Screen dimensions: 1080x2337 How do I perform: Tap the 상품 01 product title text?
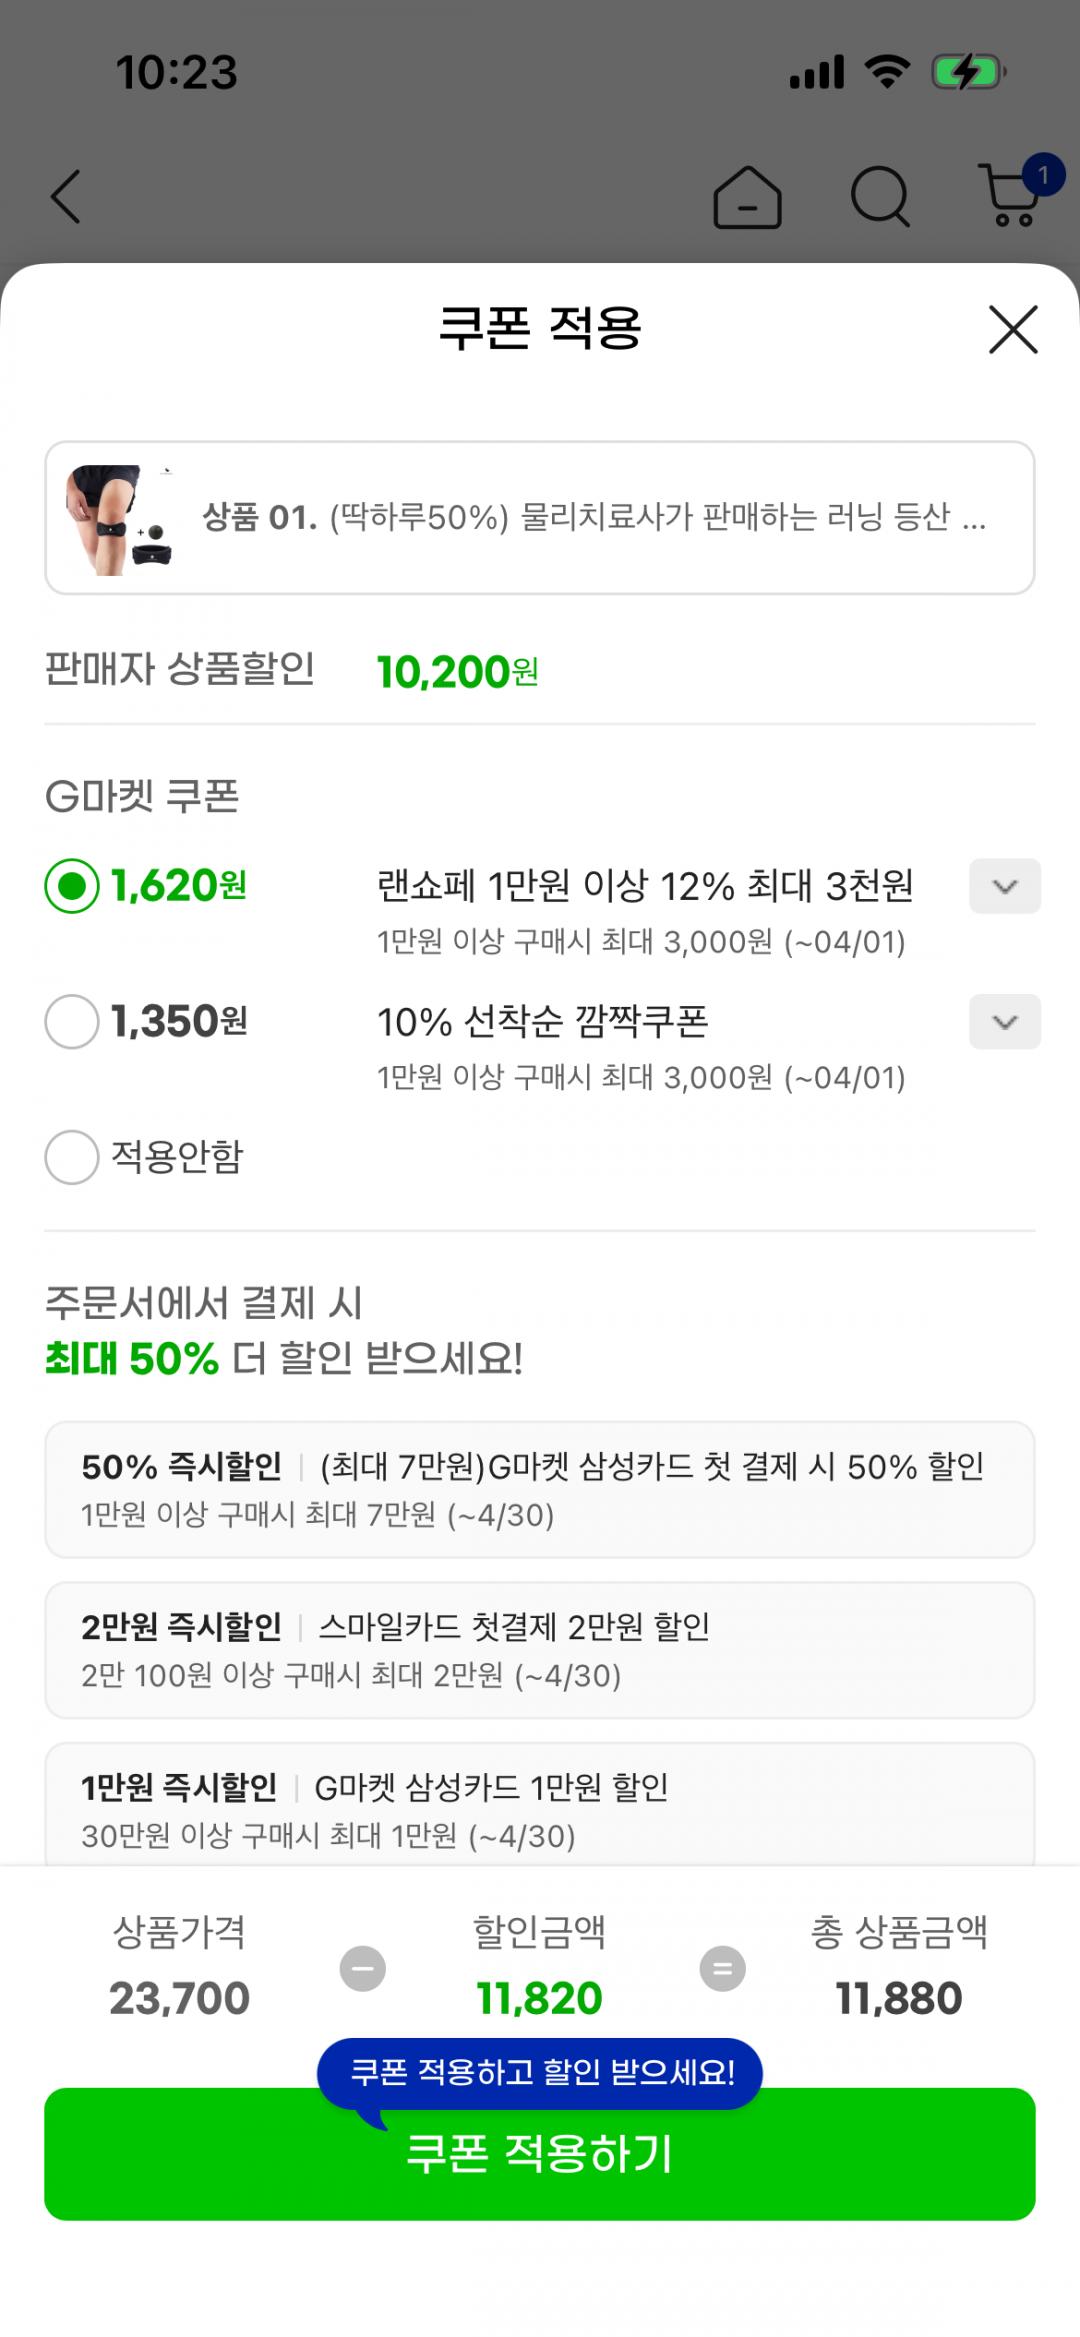[x=594, y=518]
